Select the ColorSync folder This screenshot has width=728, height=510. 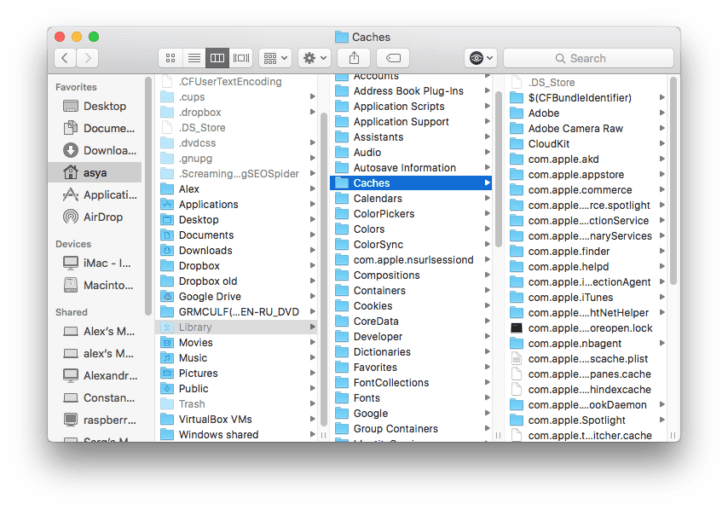point(411,244)
